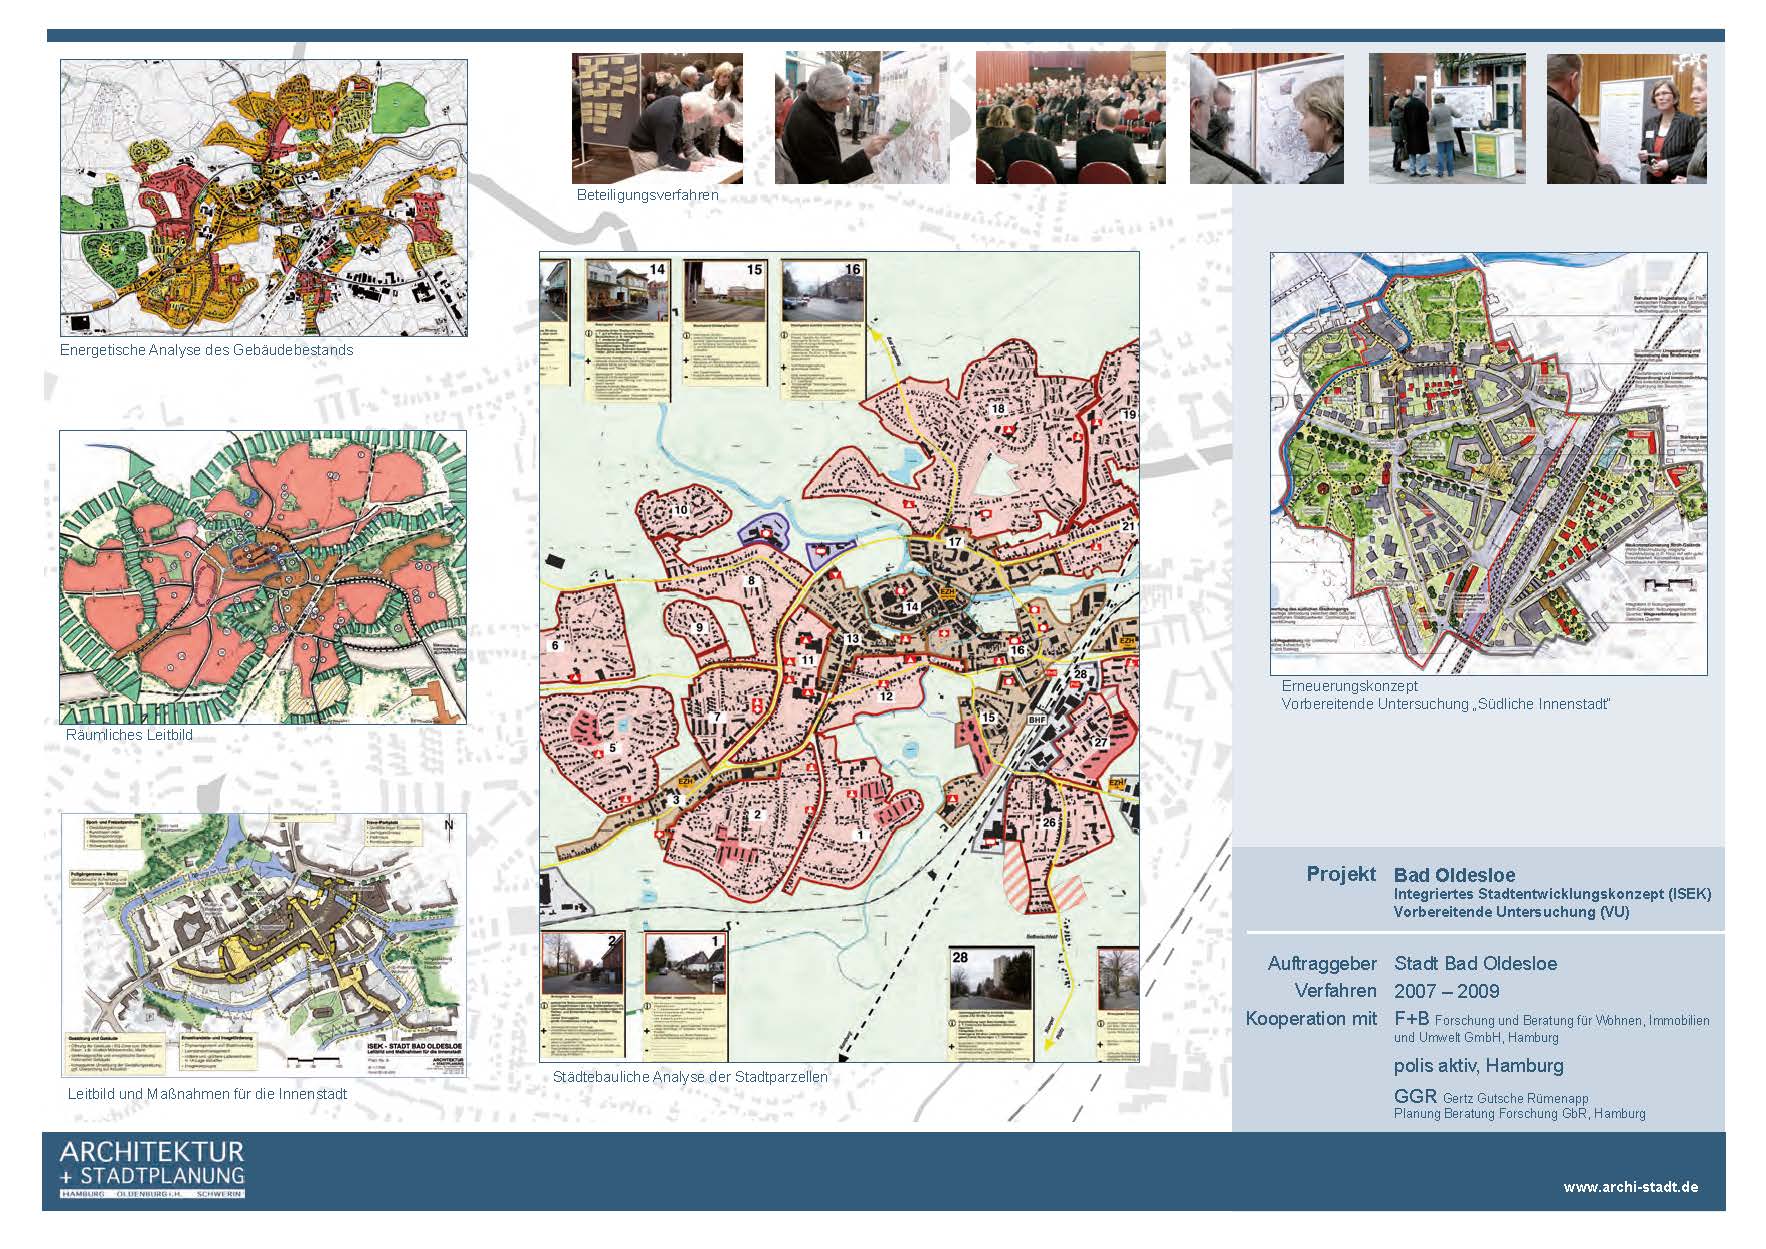
Task: Click the Bad Oldesloe project title
Action: click(x=1443, y=875)
